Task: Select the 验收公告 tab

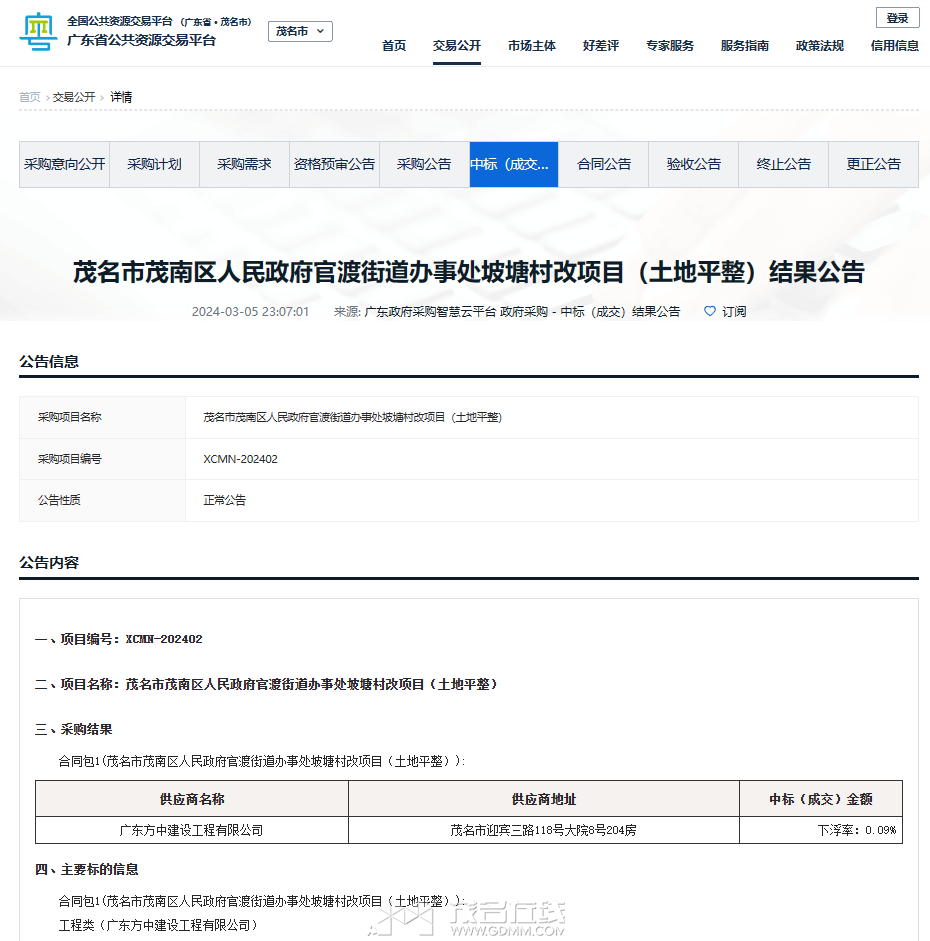Action: tap(694, 164)
